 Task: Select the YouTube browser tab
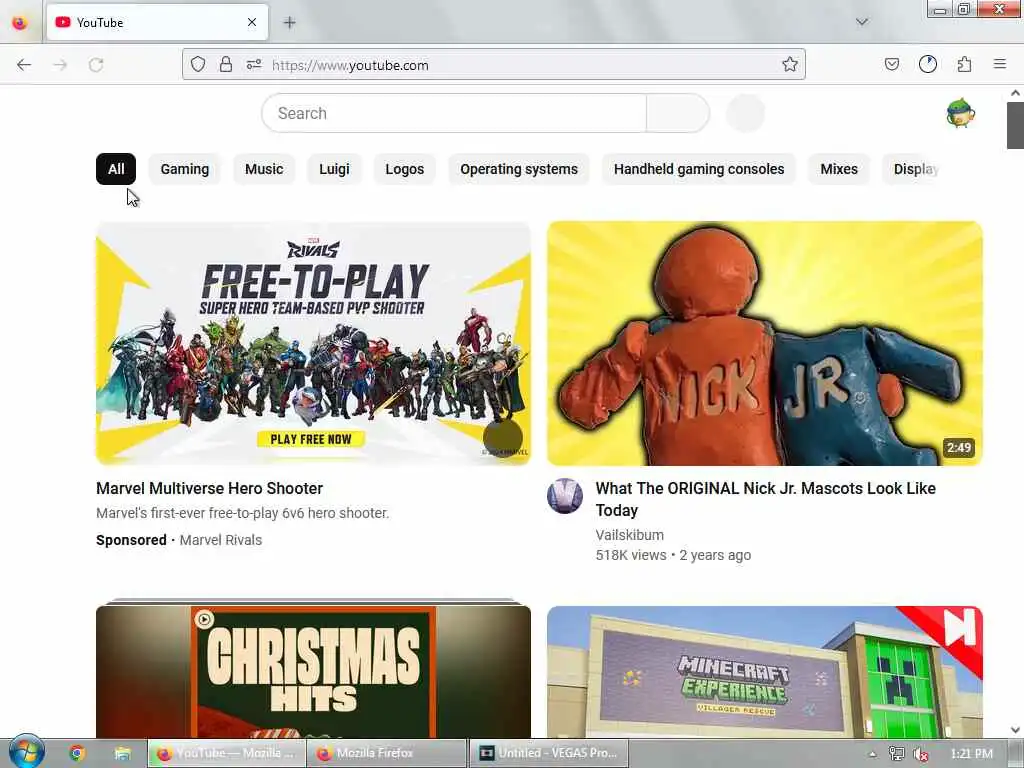pos(157,22)
